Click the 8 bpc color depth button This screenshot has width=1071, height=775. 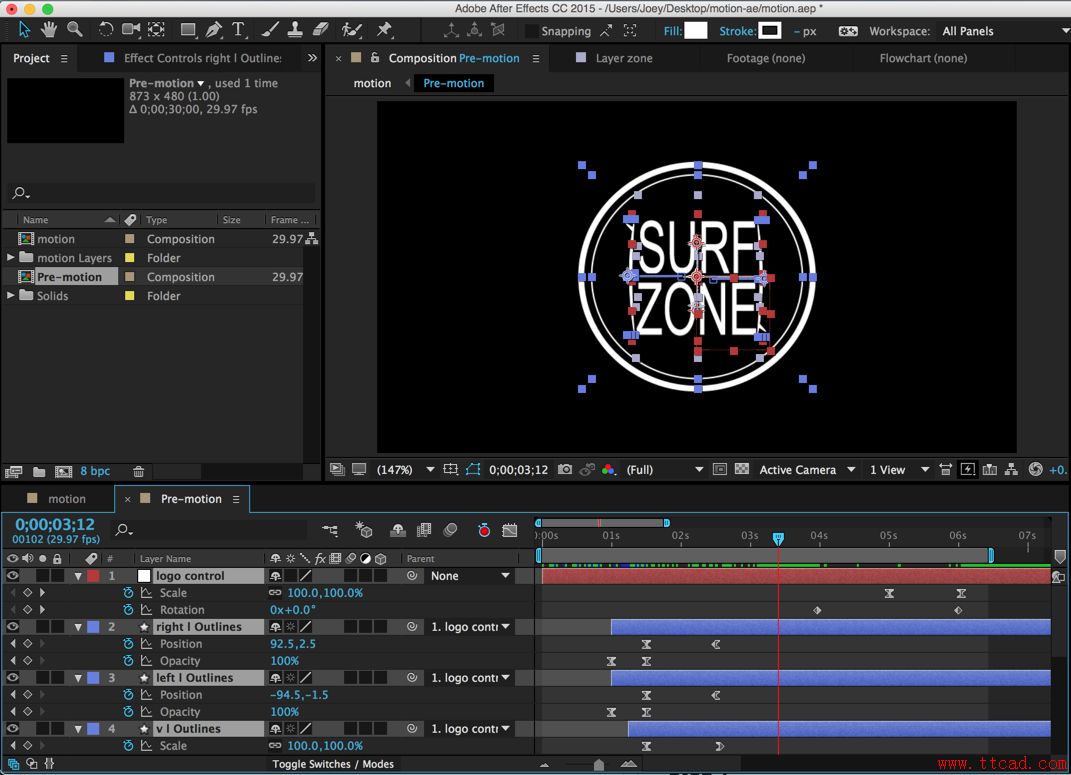click(x=96, y=472)
